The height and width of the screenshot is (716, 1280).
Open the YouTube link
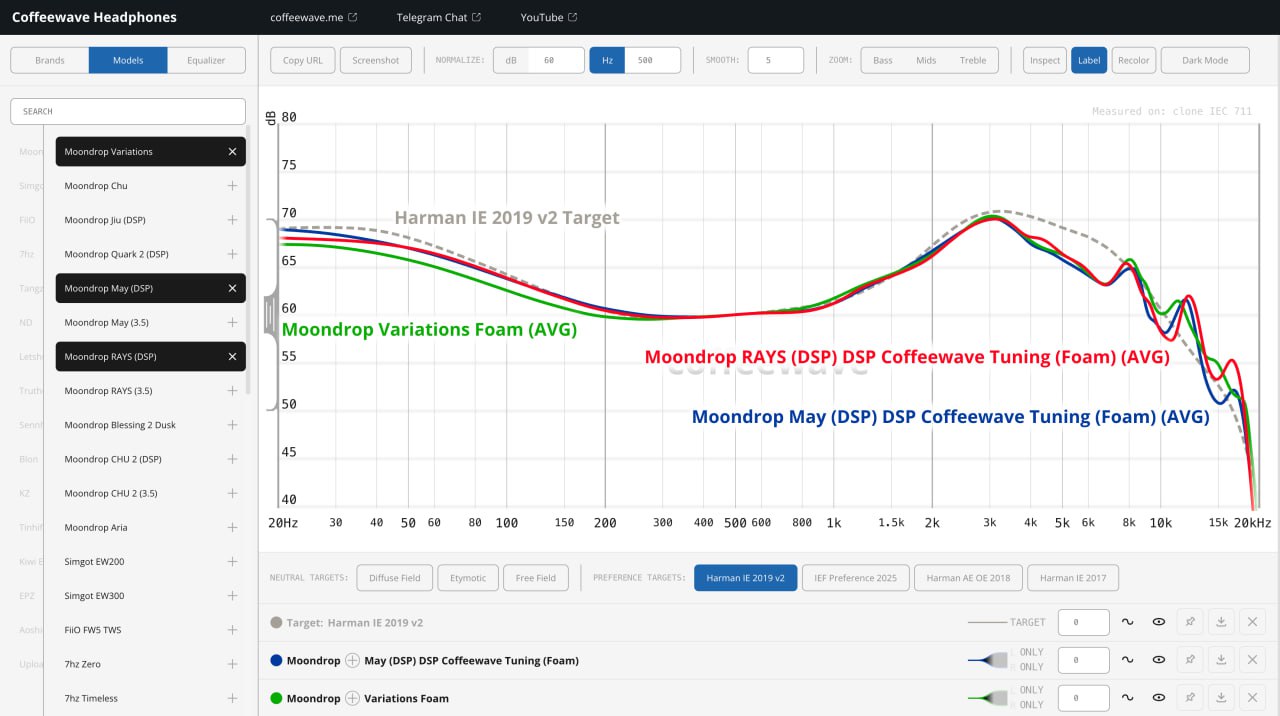point(548,17)
